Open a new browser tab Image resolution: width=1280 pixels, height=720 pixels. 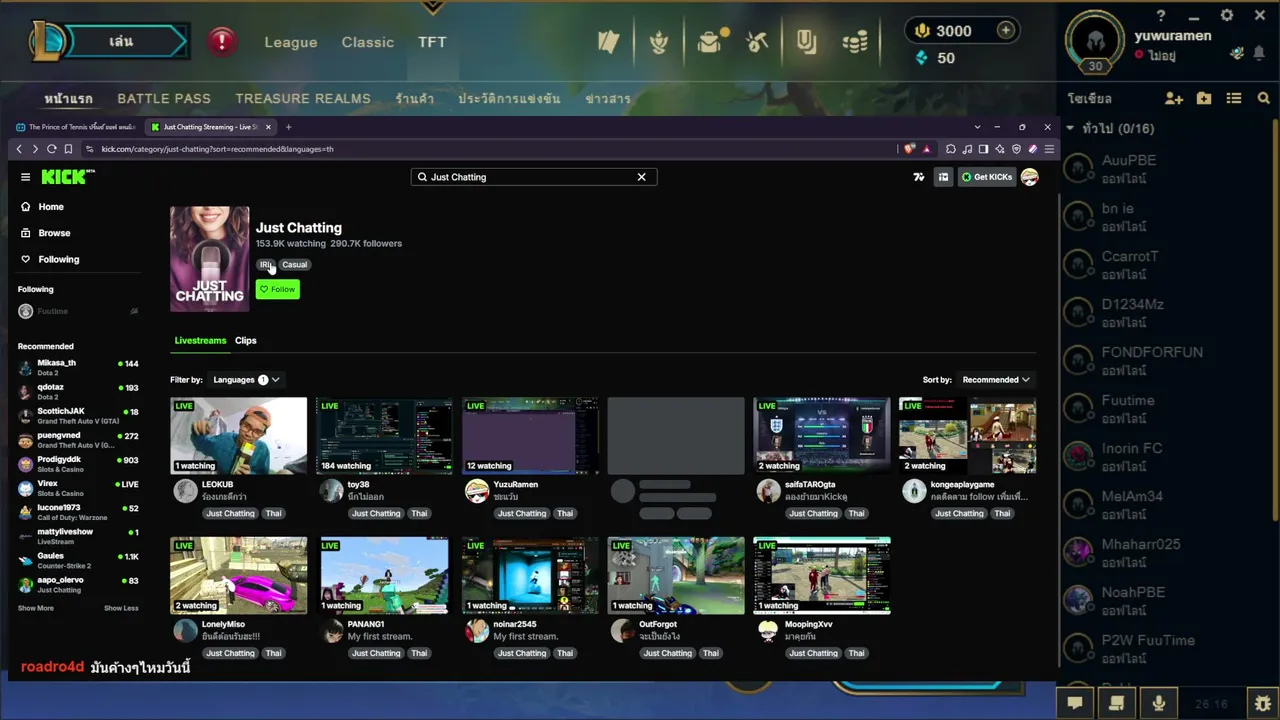[288, 127]
